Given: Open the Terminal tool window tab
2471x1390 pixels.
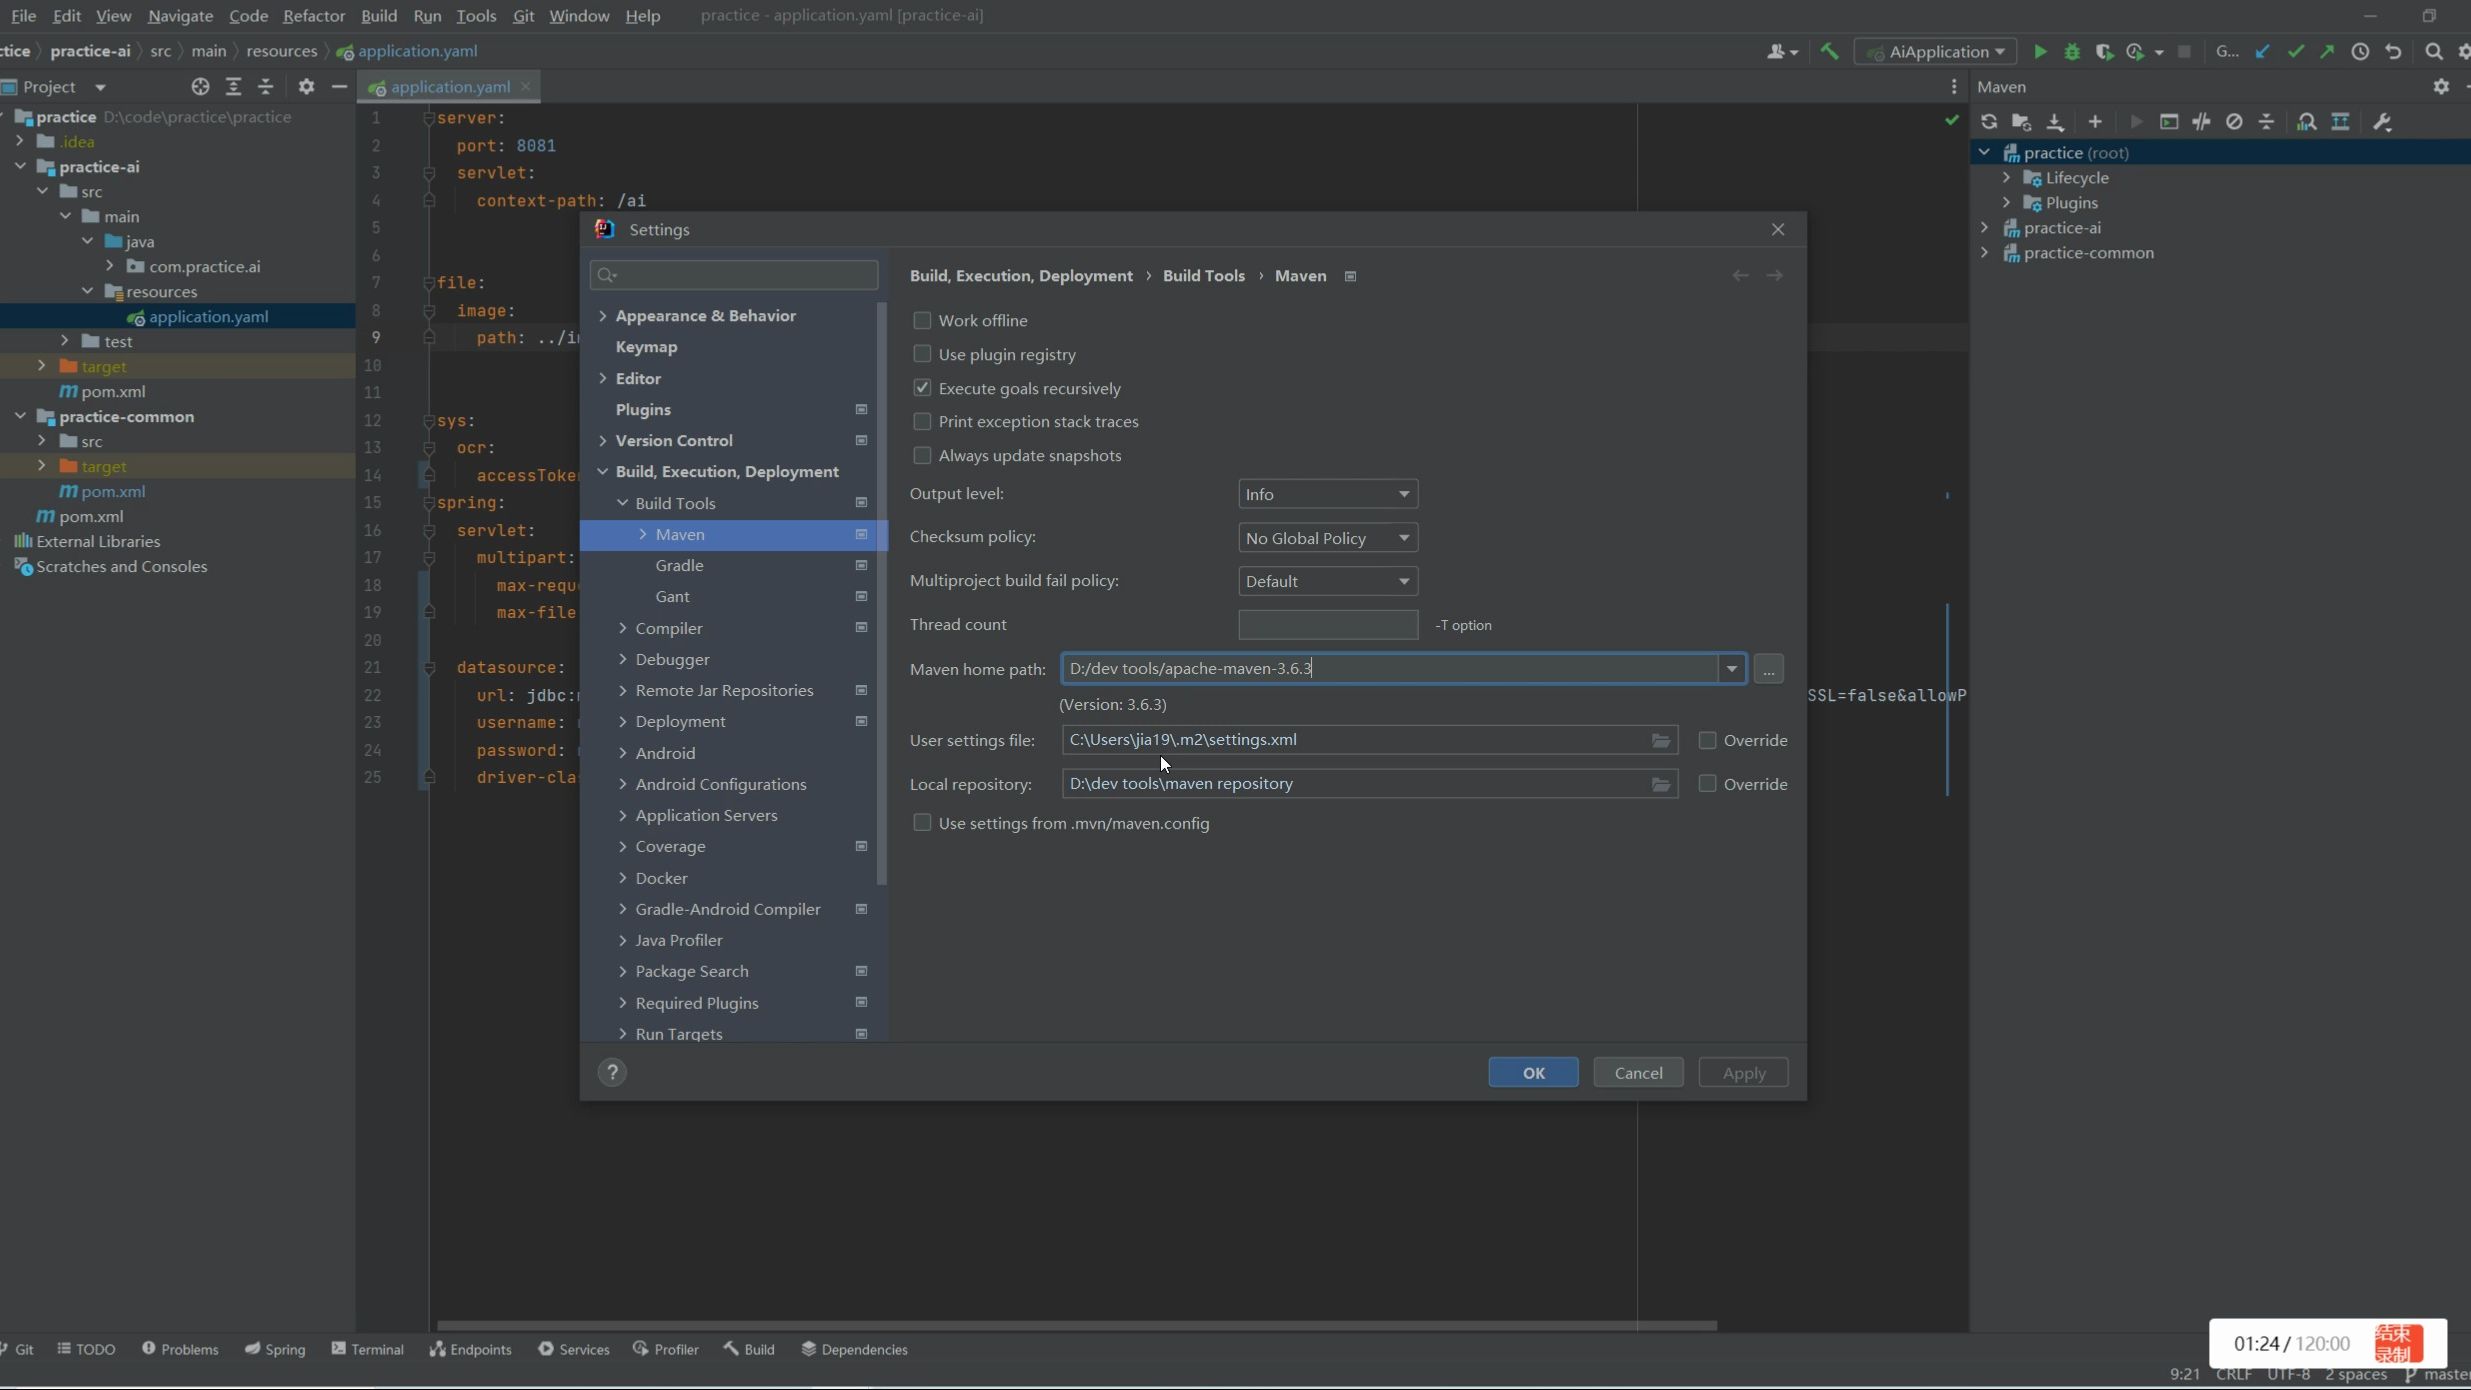Looking at the screenshot, I should point(367,1350).
